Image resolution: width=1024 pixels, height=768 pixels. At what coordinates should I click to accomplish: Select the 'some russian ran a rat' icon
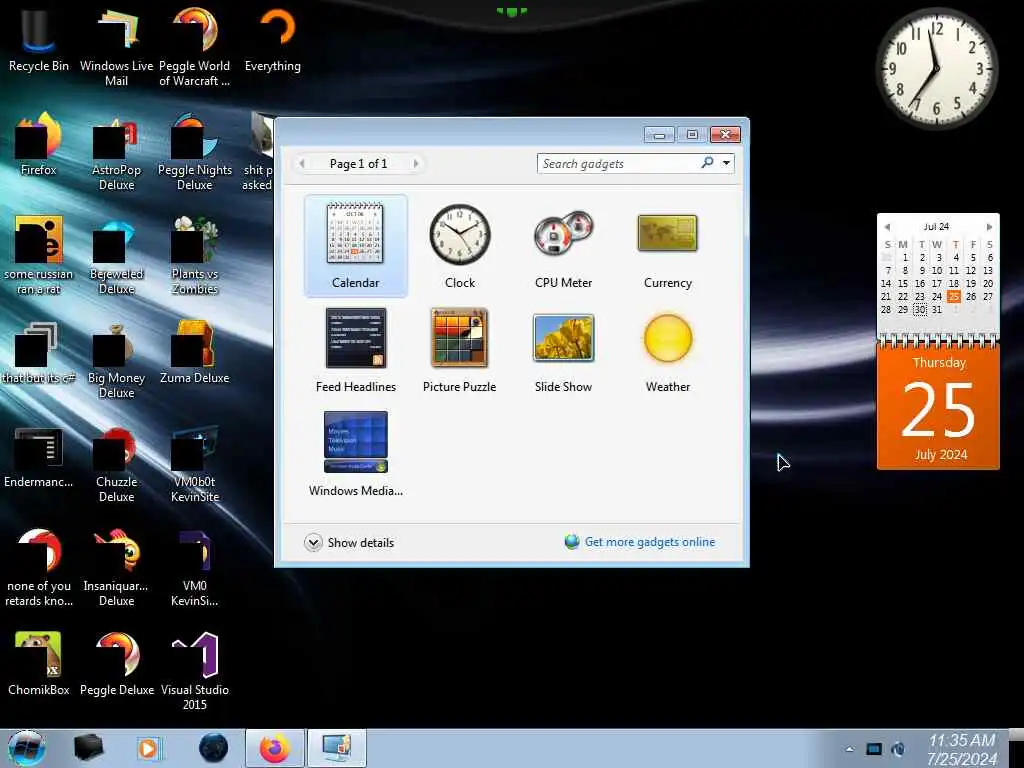39,257
